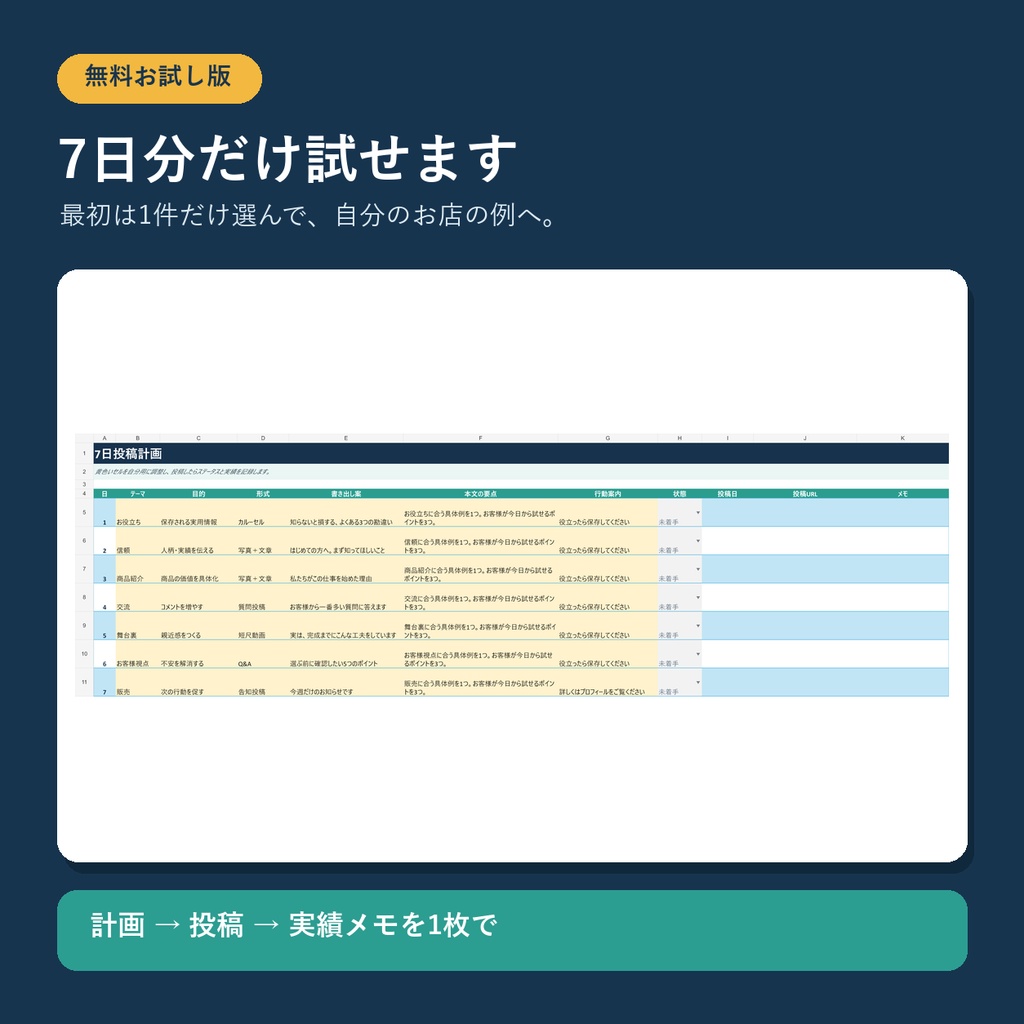Select the 目的 header cell

[198, 494]
